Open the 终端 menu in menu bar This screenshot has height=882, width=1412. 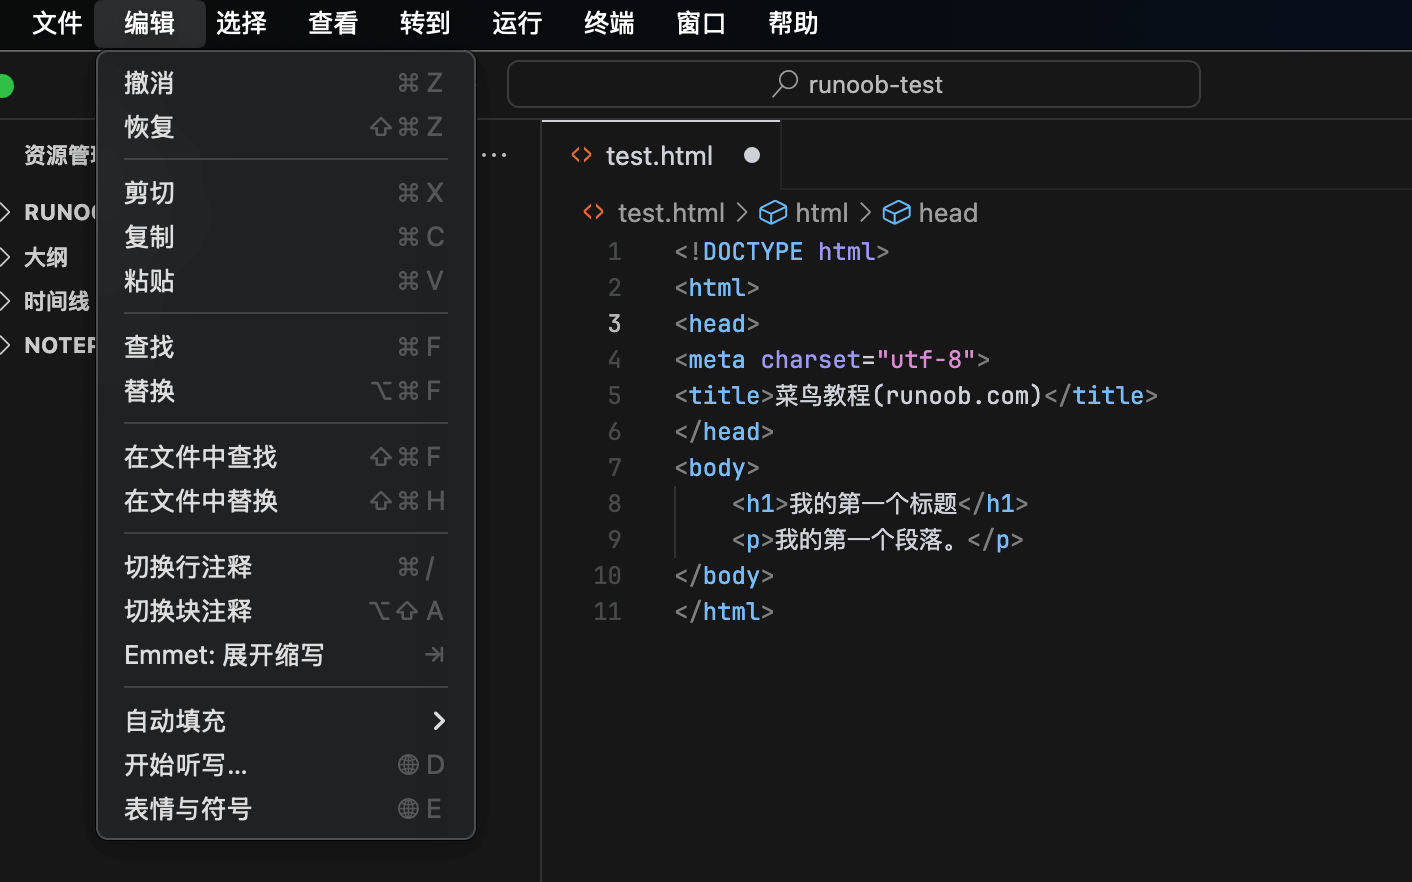pyautogui.click(x=608, y=23)
